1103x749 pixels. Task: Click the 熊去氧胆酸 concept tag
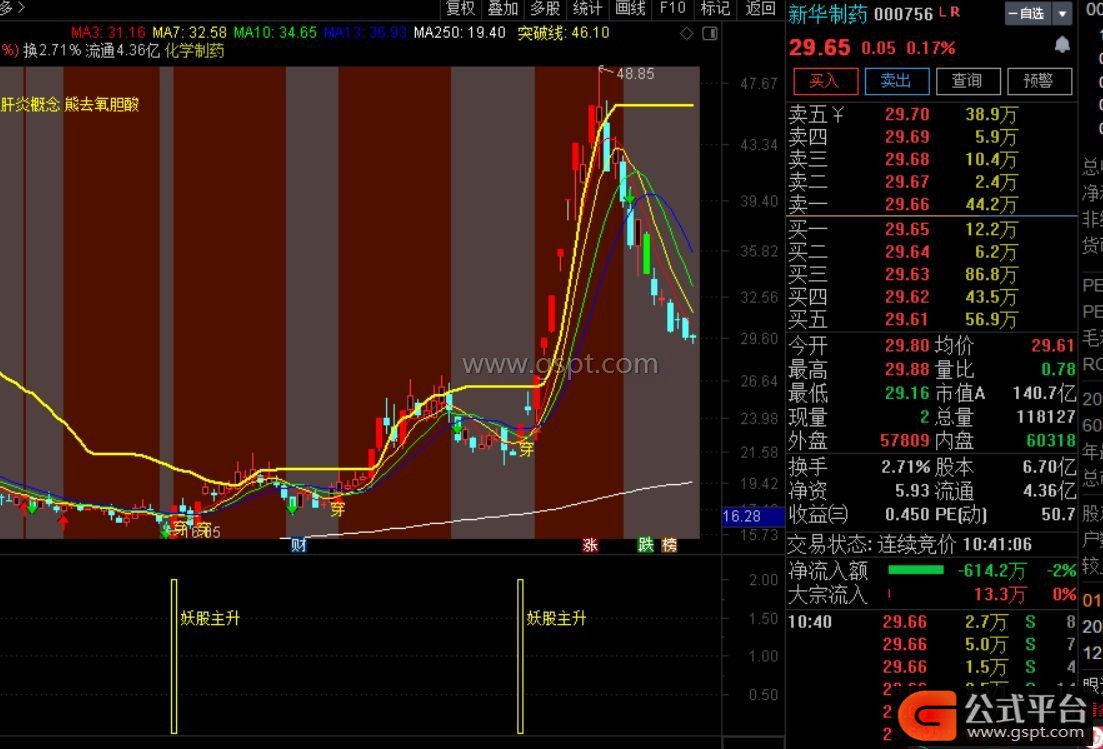(102, 105)
